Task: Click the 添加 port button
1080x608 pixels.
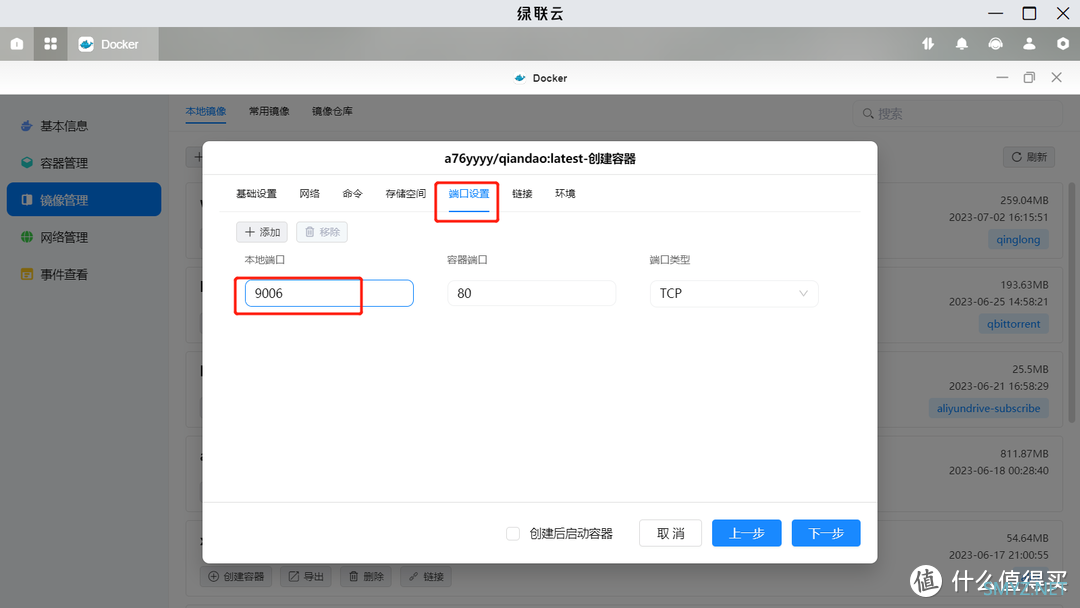Action: coord(262,232)
